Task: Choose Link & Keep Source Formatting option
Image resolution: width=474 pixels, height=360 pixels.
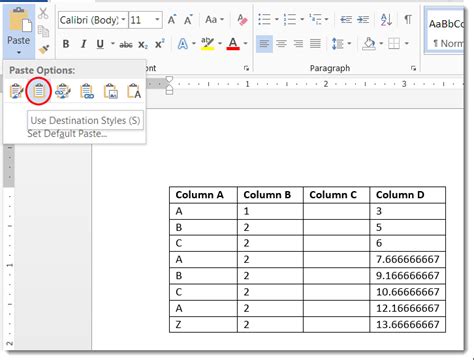Action: tap(63, 91)
